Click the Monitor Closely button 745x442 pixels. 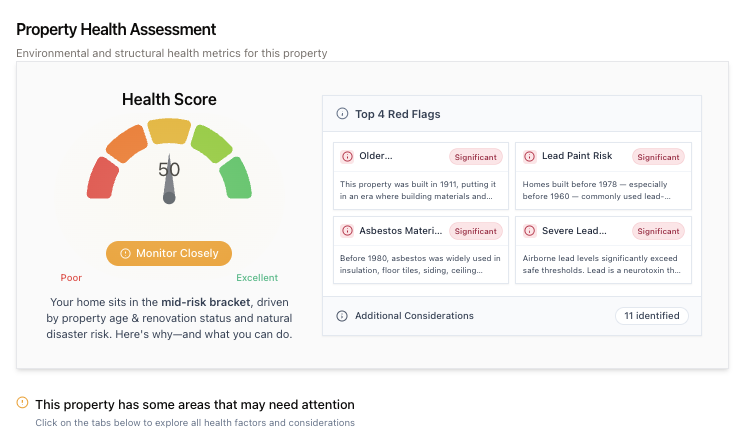click(x=169, y=253)
